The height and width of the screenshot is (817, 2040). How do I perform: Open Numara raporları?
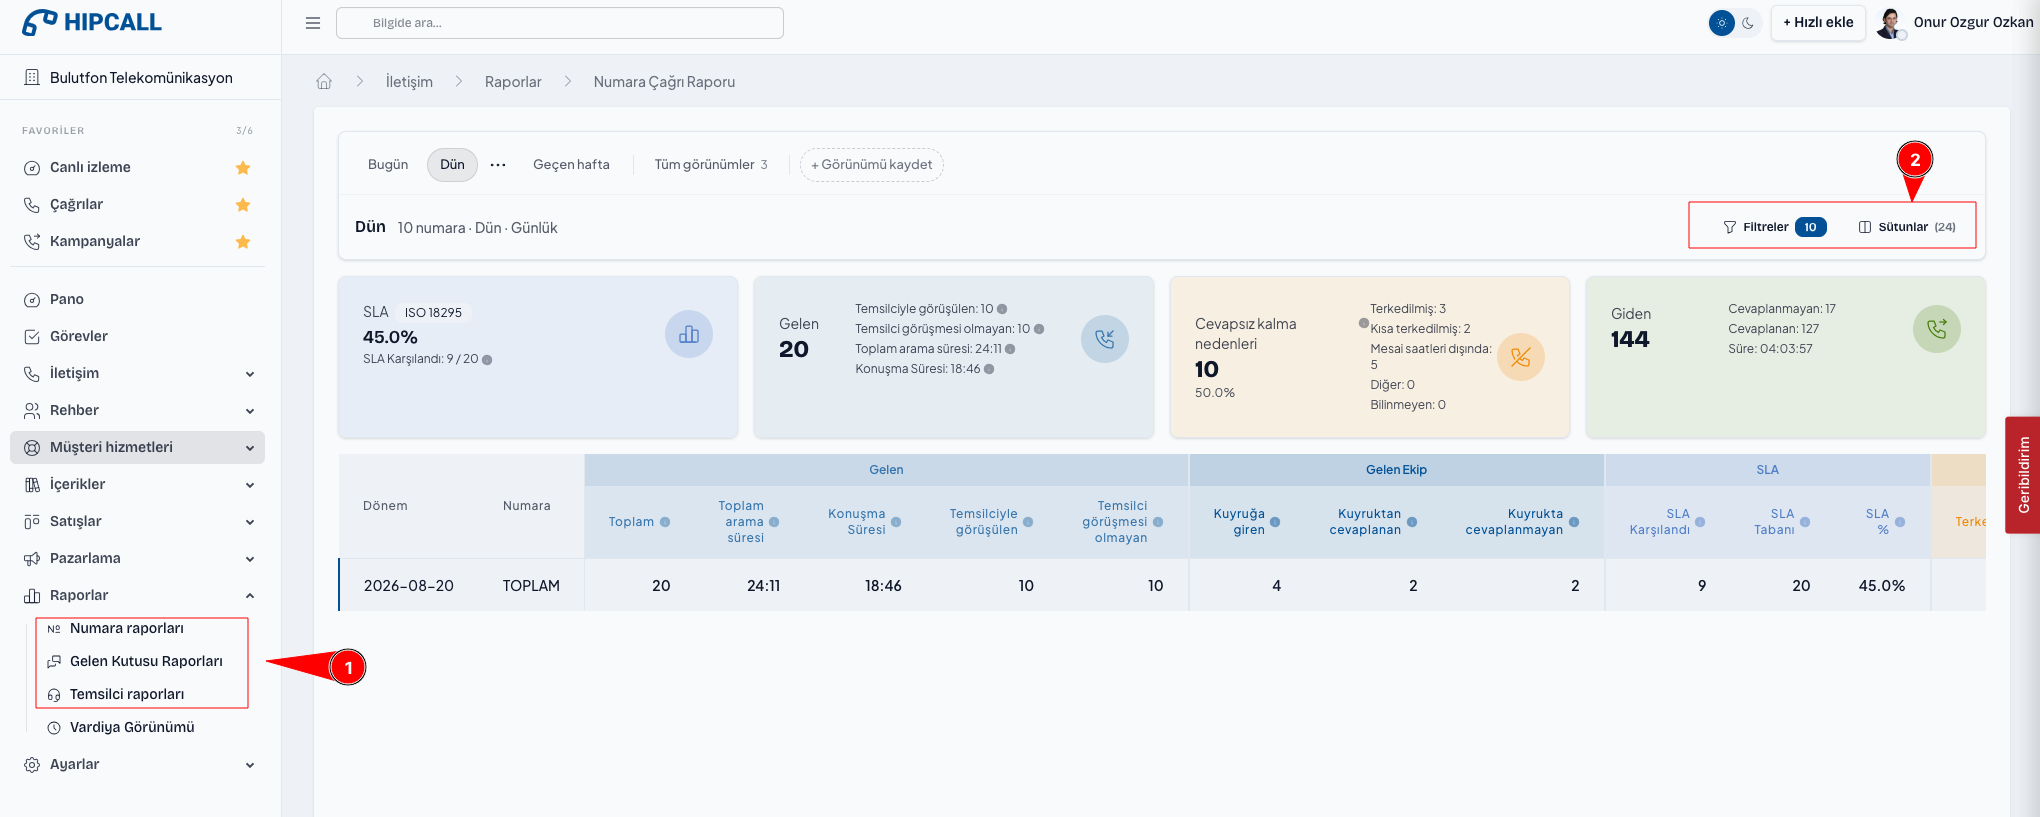[126, 628]
